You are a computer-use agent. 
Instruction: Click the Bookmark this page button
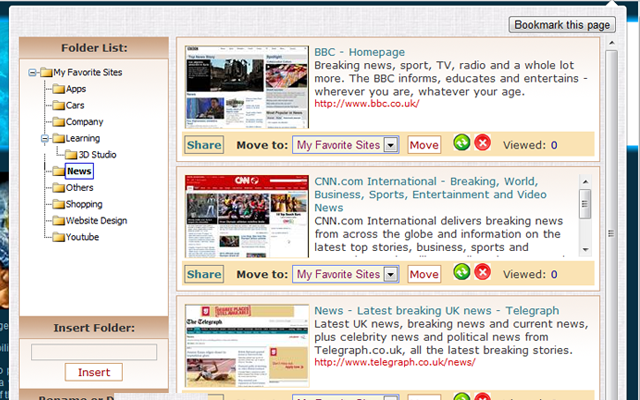(562, 25)
